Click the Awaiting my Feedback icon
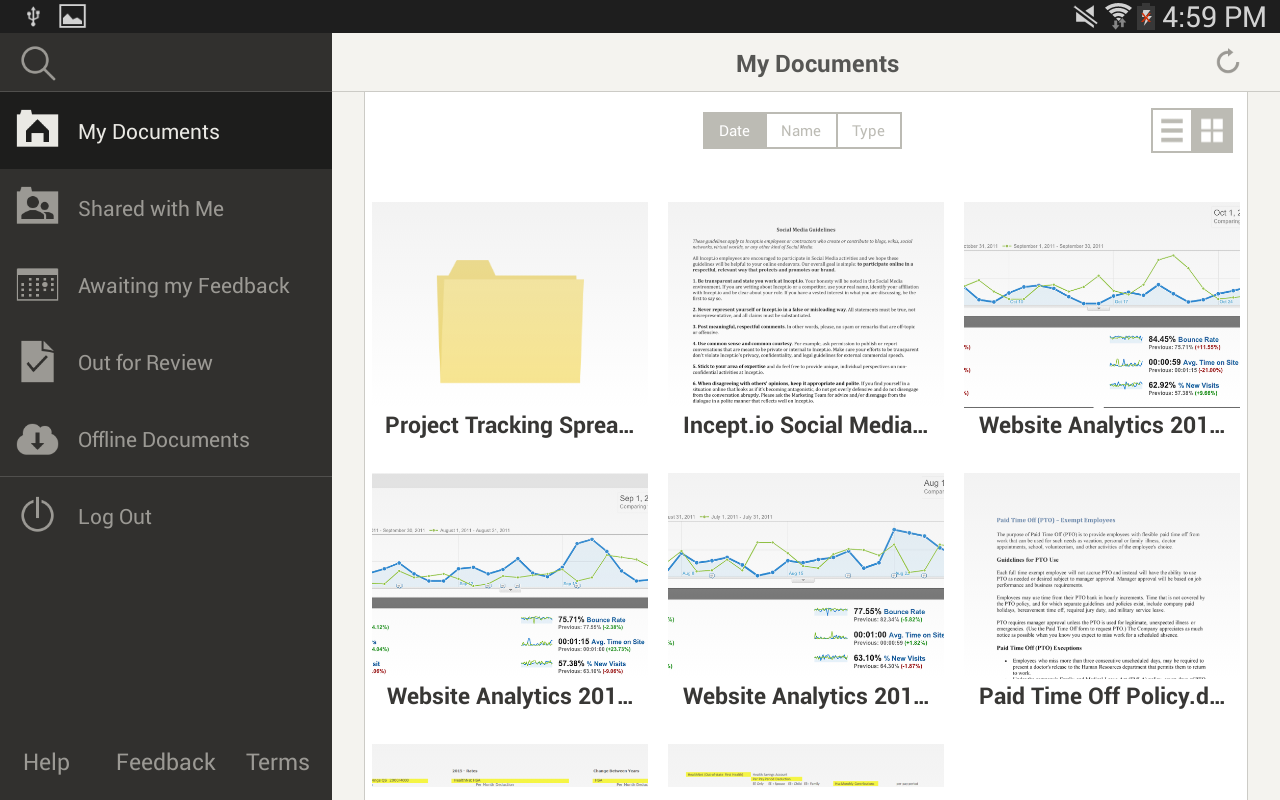 coord(37,285)
